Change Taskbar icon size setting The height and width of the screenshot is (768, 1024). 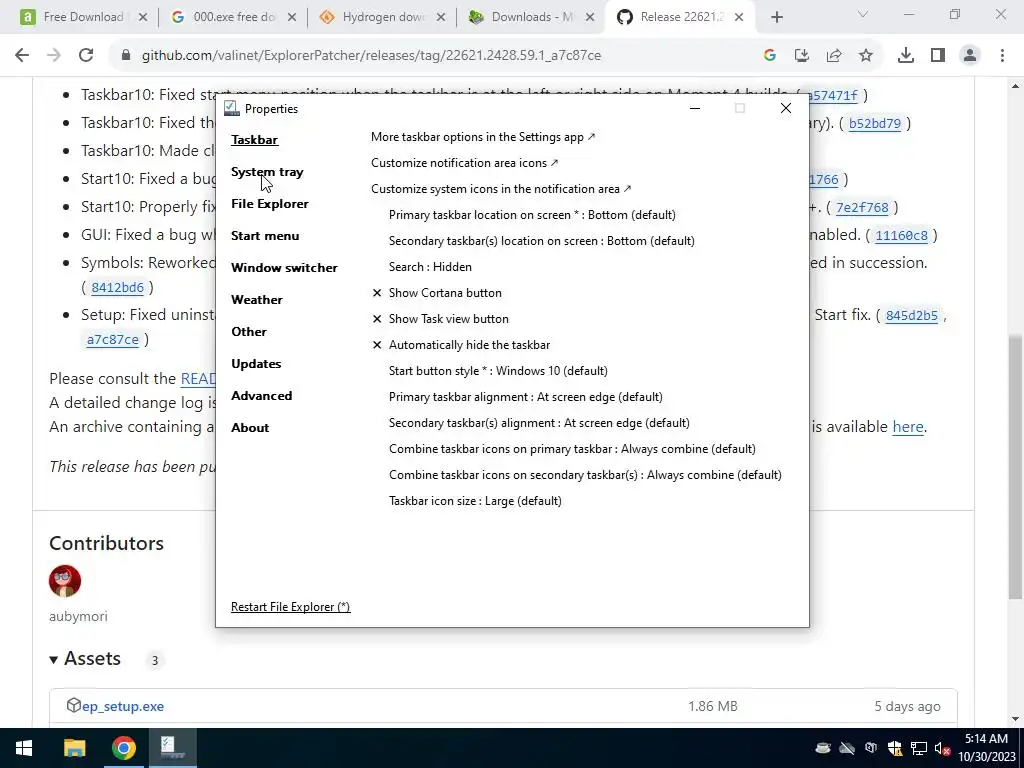point(475,501)
